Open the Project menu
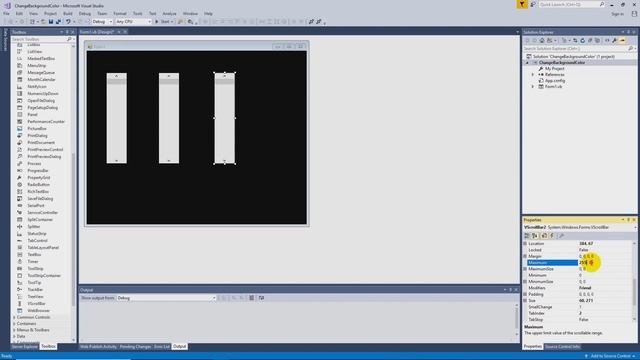This screenshot has width=640, height=360. pyautogui.click(x=50, y=13)
